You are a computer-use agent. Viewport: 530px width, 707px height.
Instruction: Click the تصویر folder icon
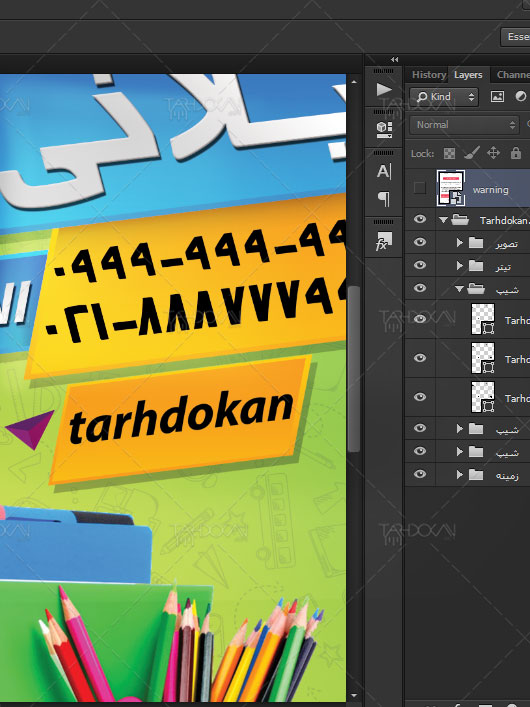476,243
